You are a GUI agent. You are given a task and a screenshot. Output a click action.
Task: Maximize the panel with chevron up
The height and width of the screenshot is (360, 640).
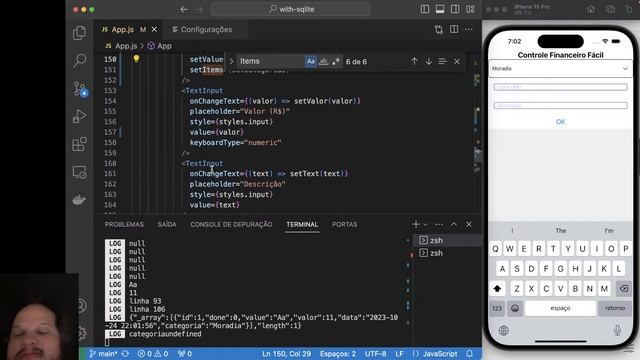tap(454, 224)
